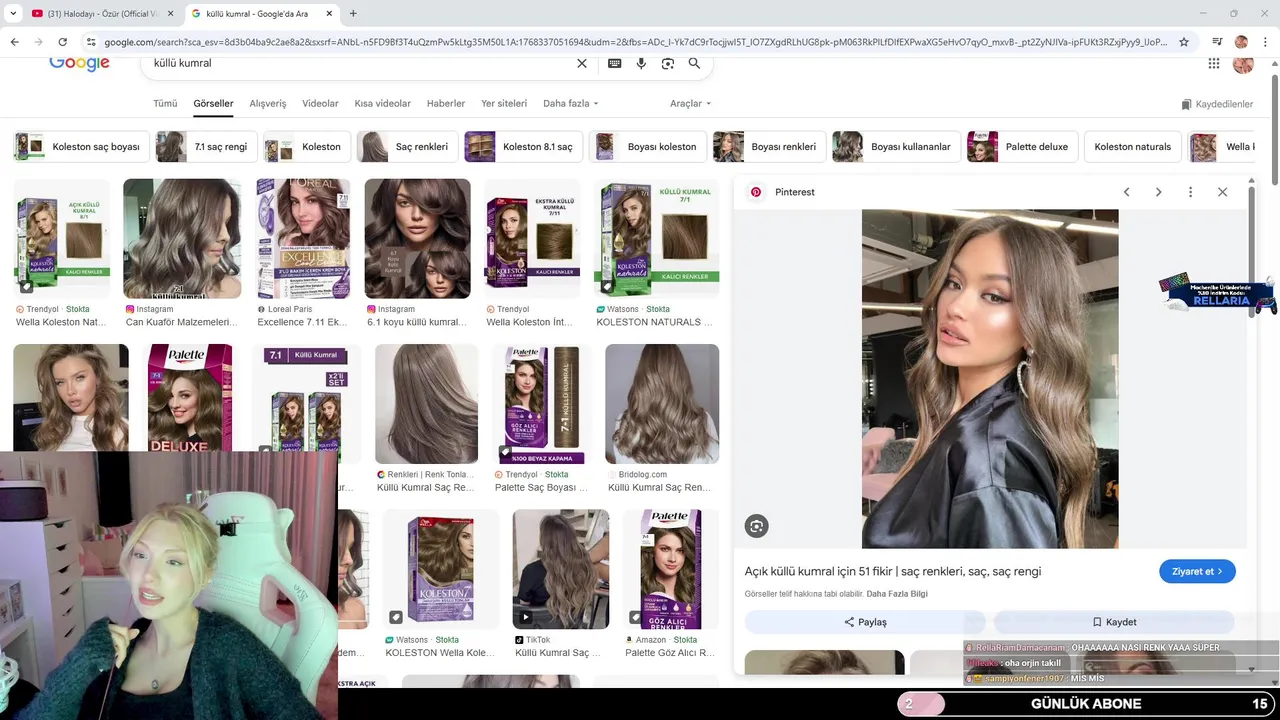View site information icon in address bar
The width and height of the screenshot is (1280, 720).
coord(91,42)
